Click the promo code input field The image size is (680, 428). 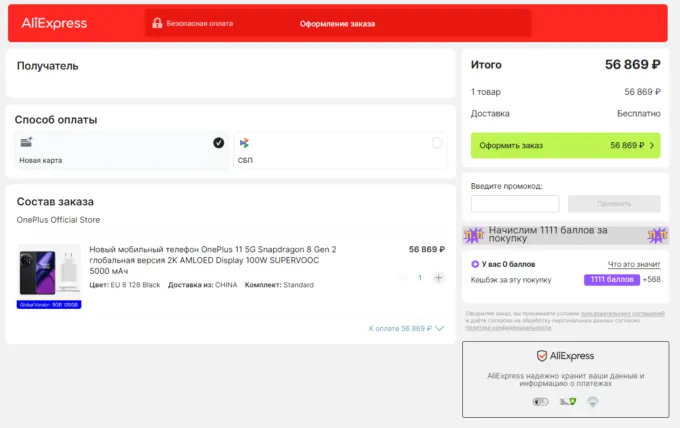click(x=515, y=203)
